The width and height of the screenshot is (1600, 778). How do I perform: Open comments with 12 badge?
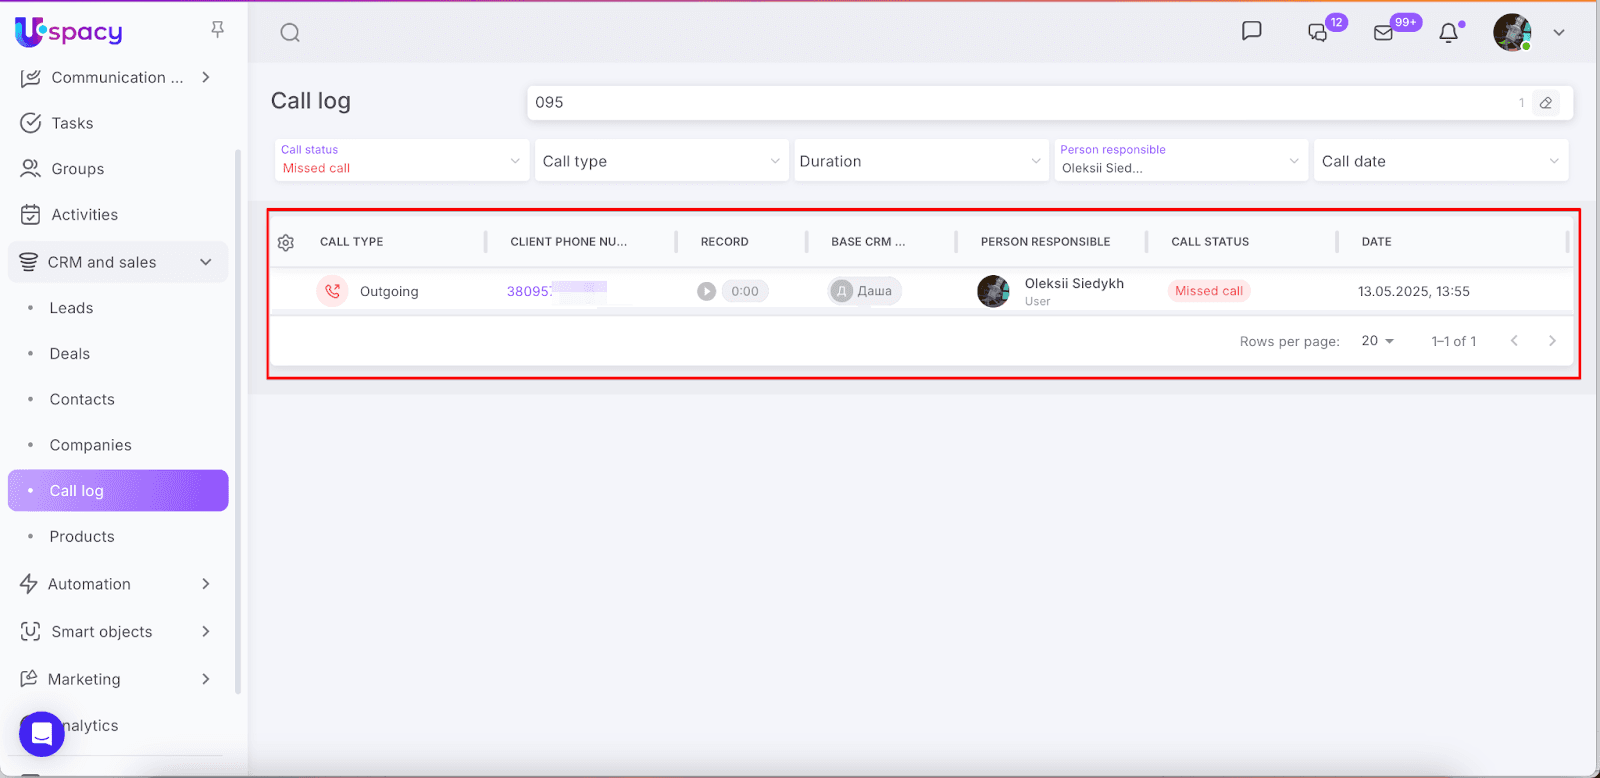[x=1320, y=32]
